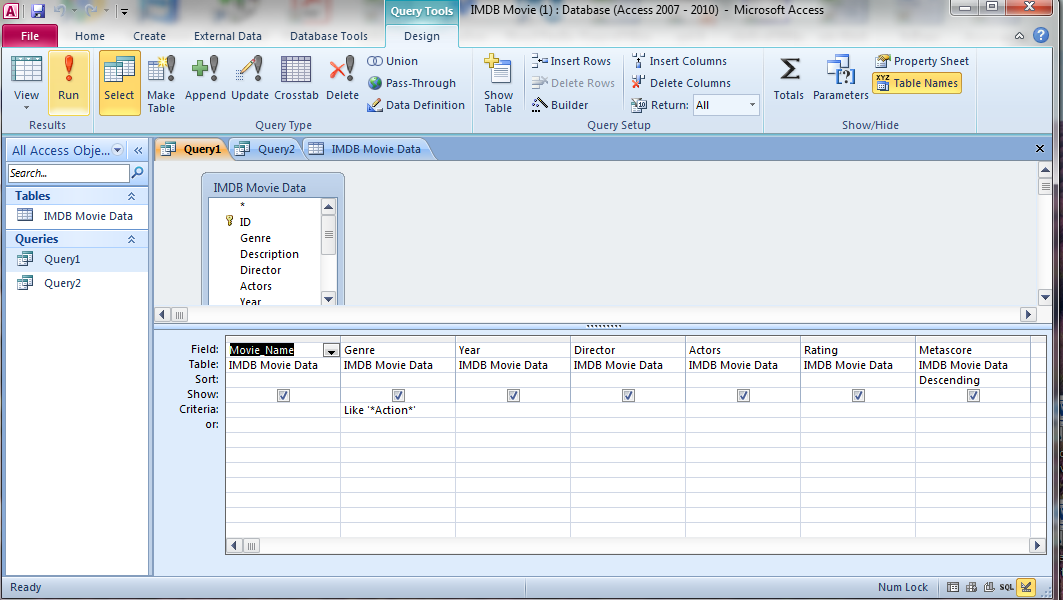Switch query type to Crosstab
Screen dimensions: 1063x600
(294, 80)
